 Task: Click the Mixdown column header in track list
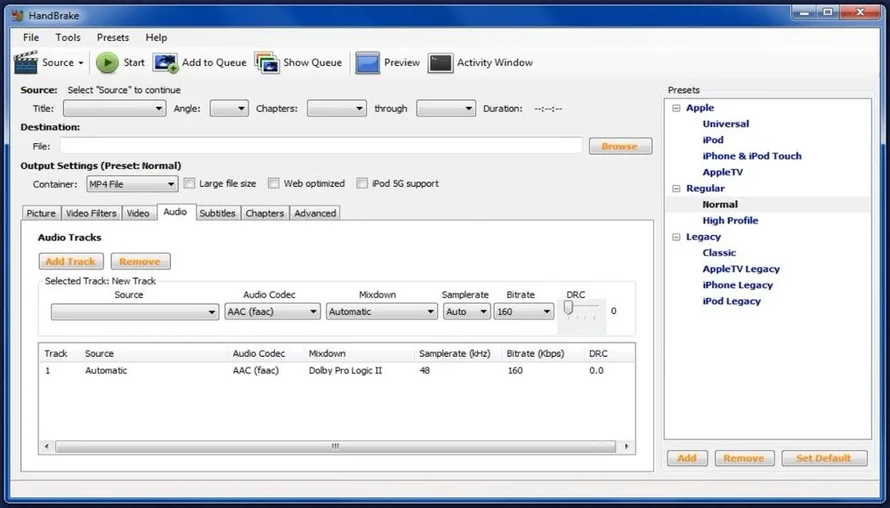click(359, 354)
